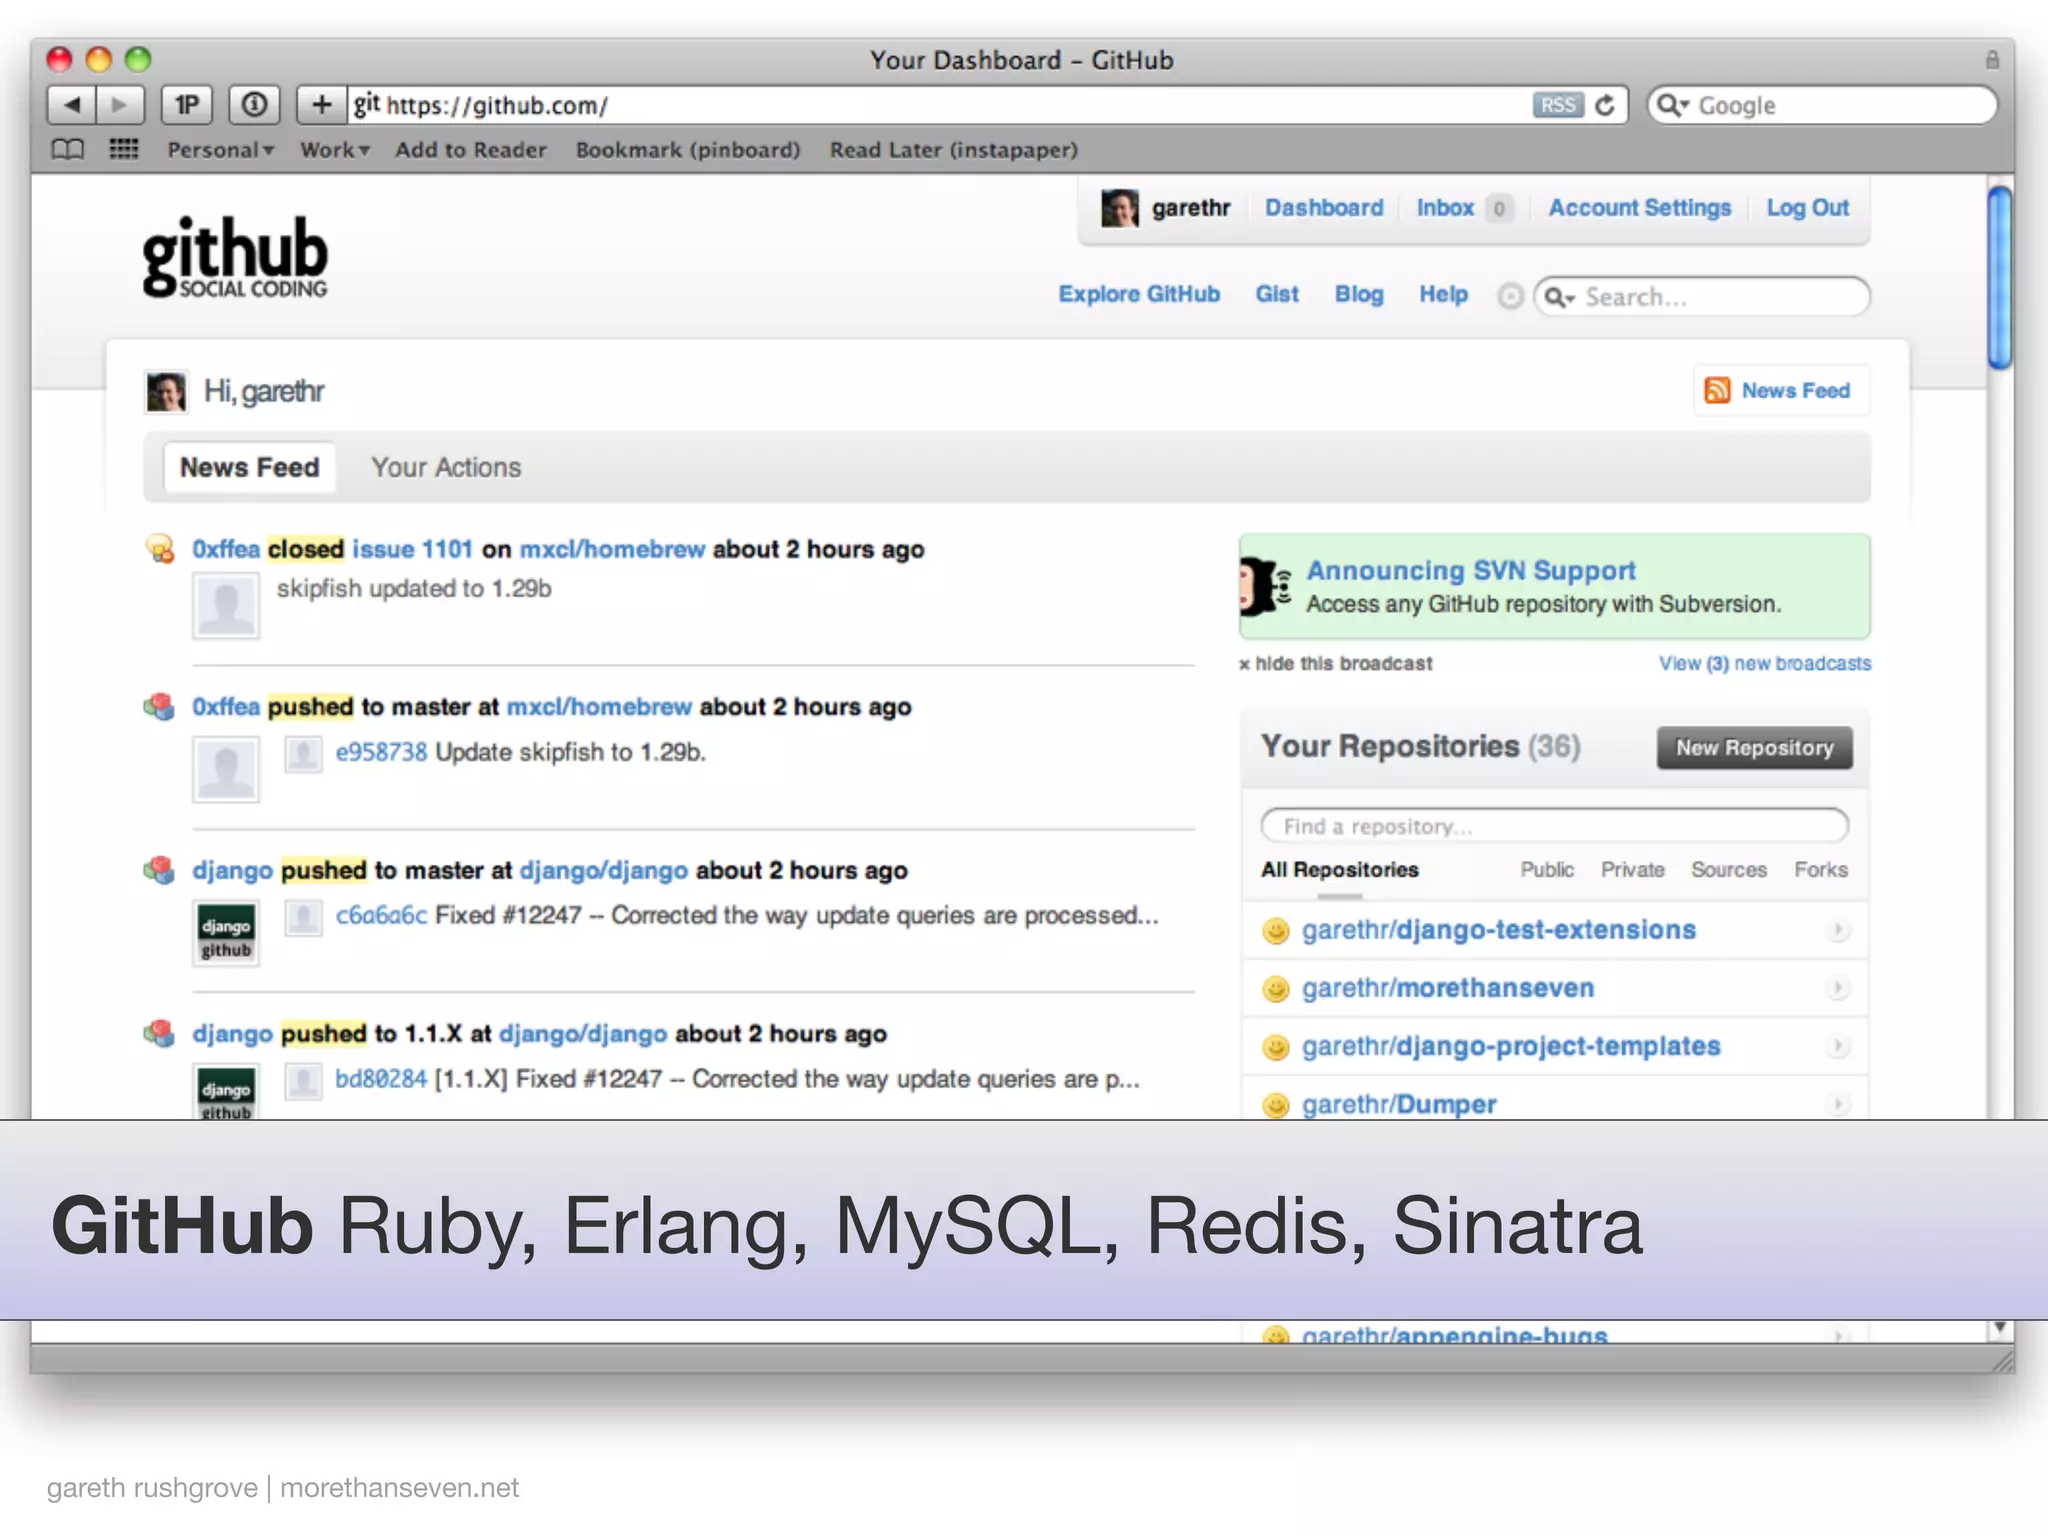Click the vertical scrollbar thumb

point(1999,279)
